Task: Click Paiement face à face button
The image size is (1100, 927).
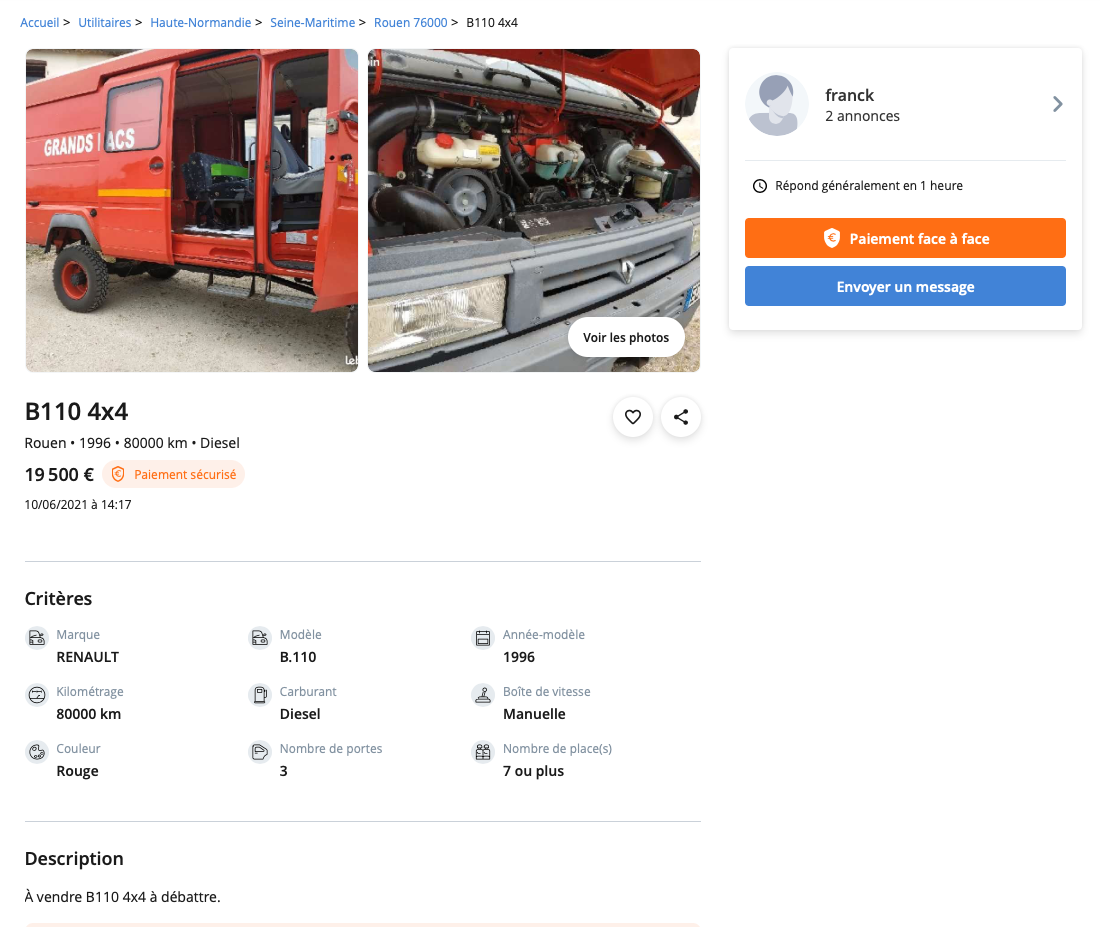Action: (905, 238)
